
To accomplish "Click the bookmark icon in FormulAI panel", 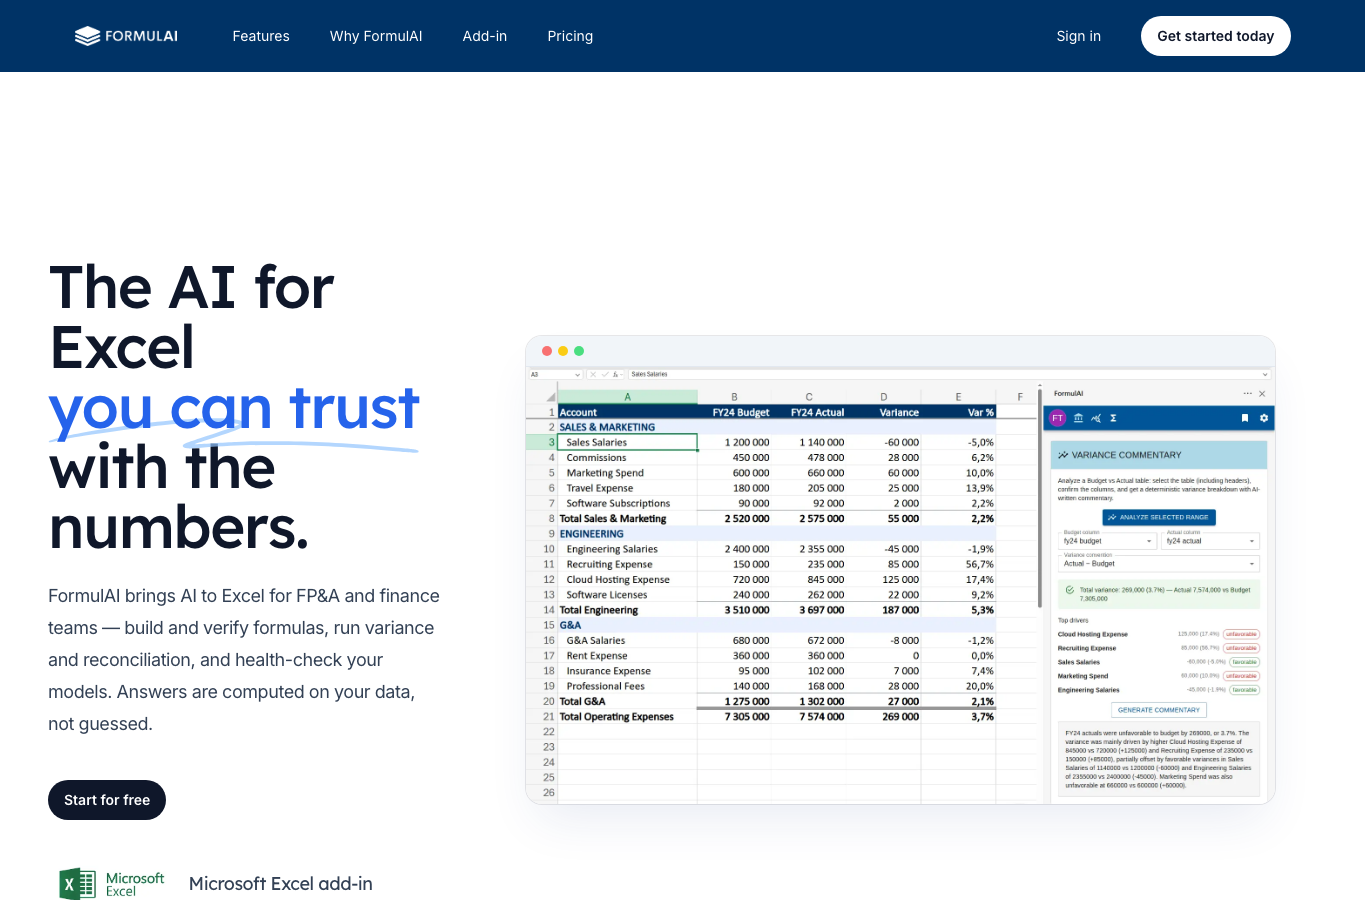I will [1245, 418].
